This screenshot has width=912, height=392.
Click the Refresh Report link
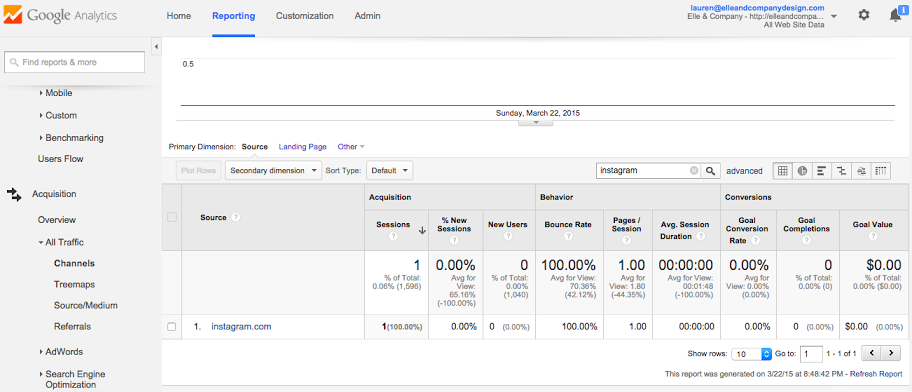(877, 374)
